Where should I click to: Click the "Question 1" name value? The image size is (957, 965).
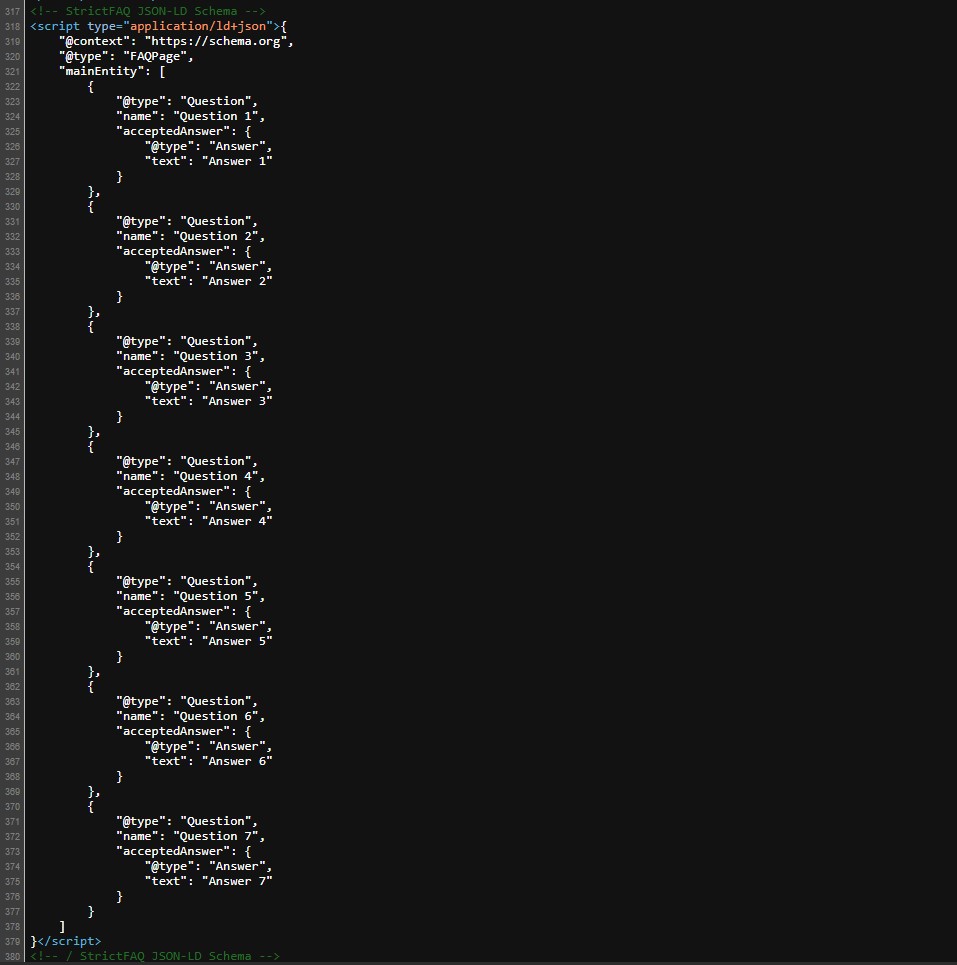pyautogui.click(x=215, y=116)
